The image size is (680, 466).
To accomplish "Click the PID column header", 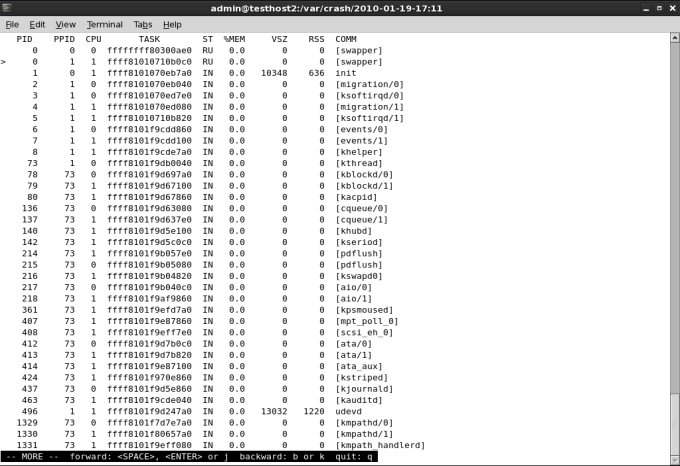I will (24, 39).
